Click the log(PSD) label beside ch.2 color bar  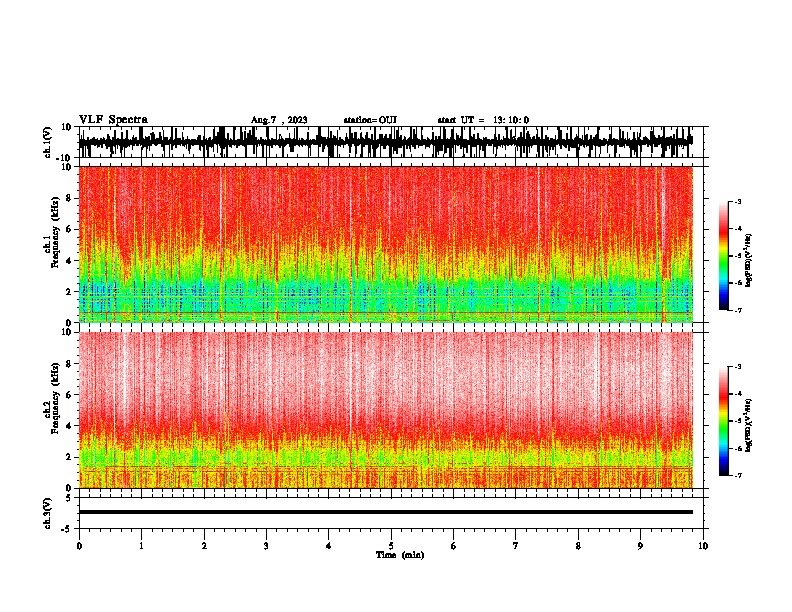(x=749, y=425)
